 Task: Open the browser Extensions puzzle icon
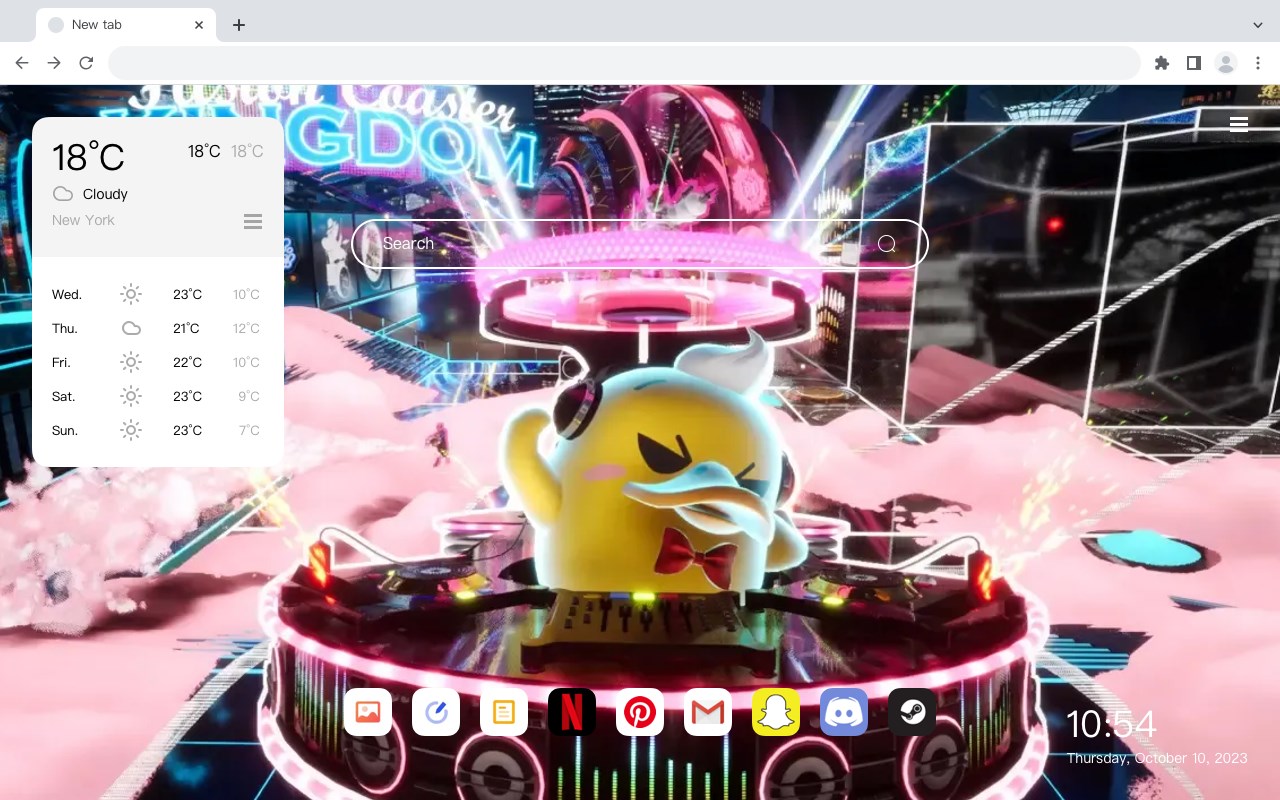pyautogui.click(x=1161, y=63)
